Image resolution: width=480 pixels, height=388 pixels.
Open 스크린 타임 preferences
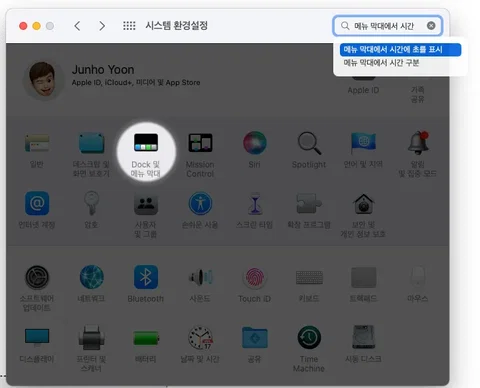tap(254, 210)
